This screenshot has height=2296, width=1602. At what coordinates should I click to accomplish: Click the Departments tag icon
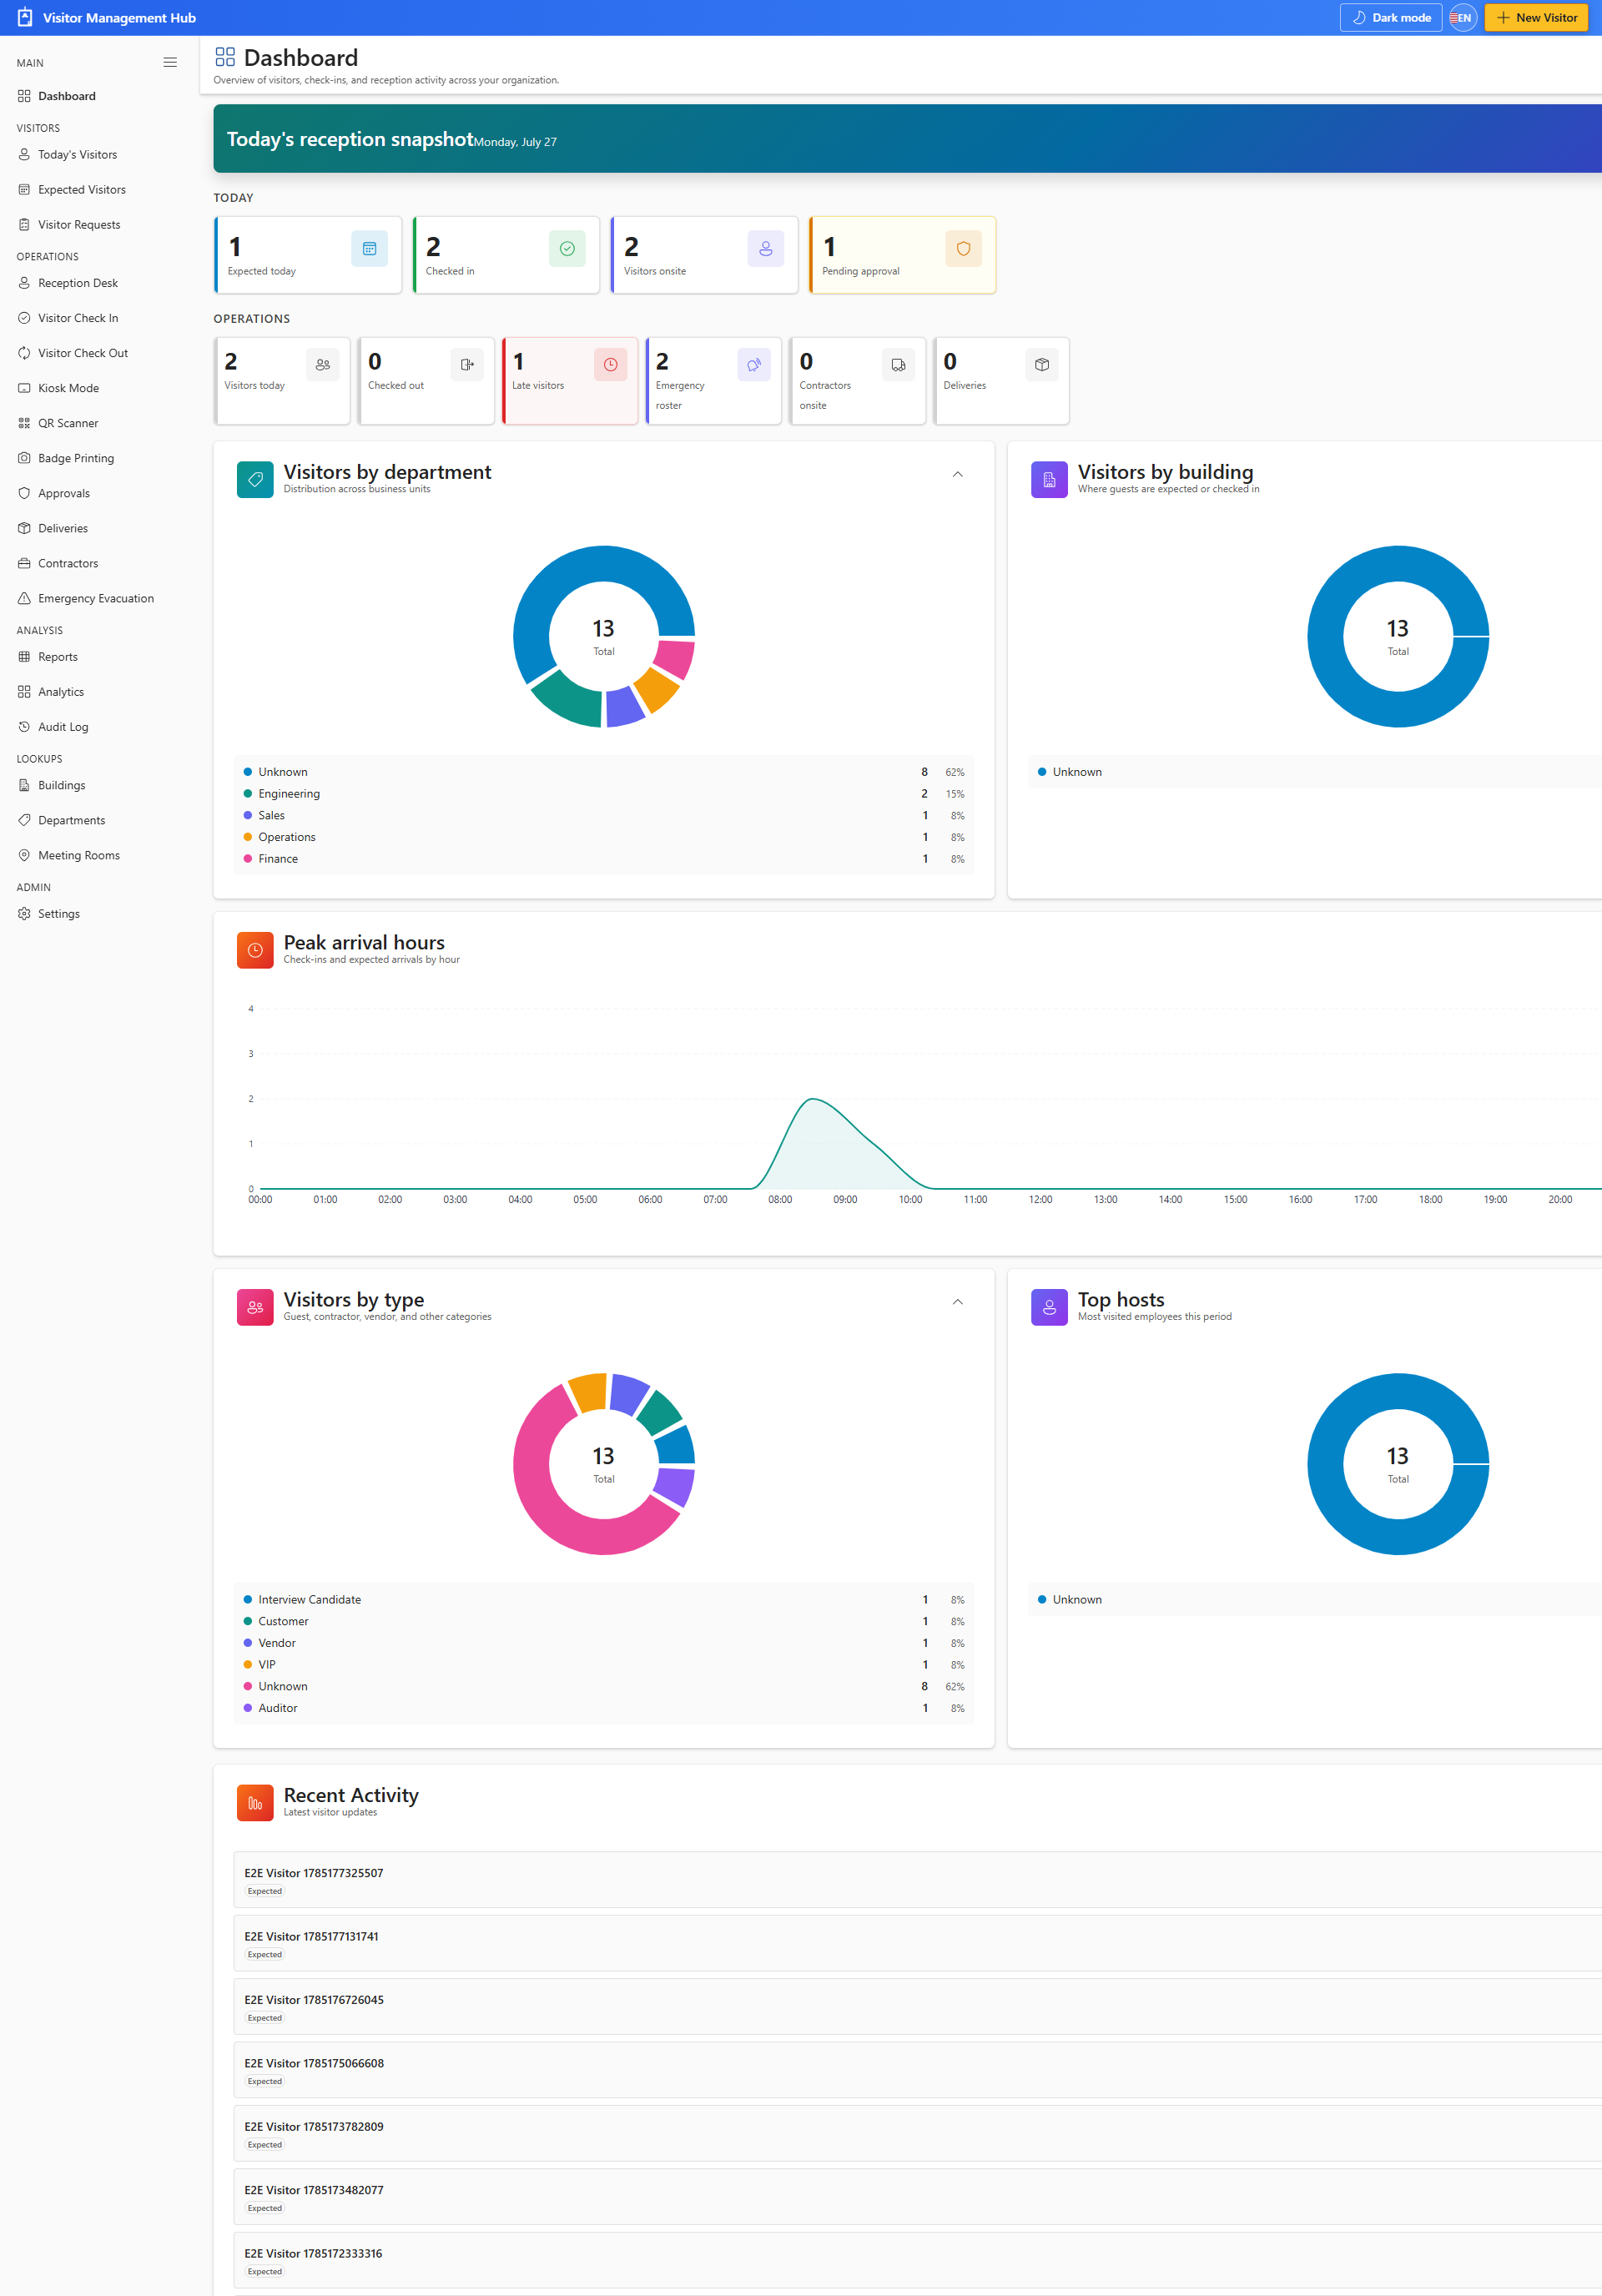pyautogui.click(x=24, y=820)
